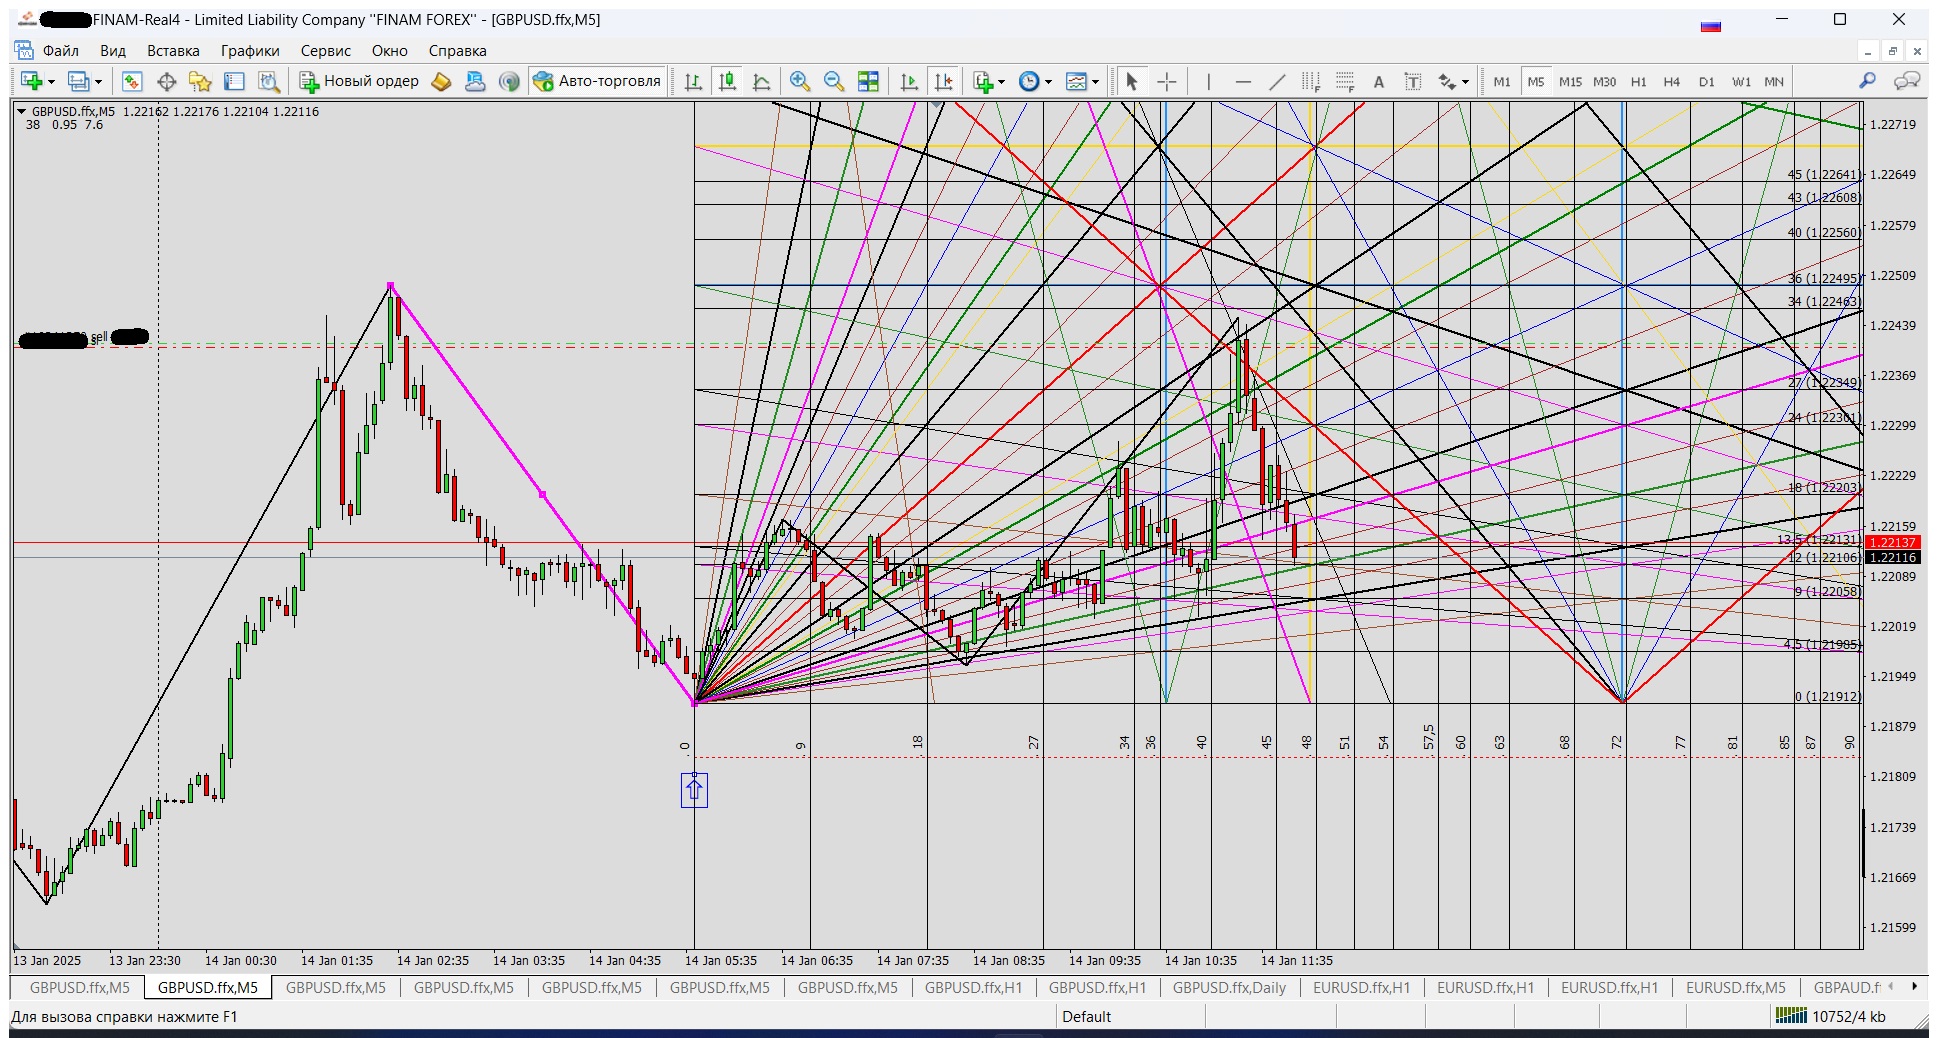Click the red 1.22137 price label
1938x1038 pixels.
[x=1892, y=543]
